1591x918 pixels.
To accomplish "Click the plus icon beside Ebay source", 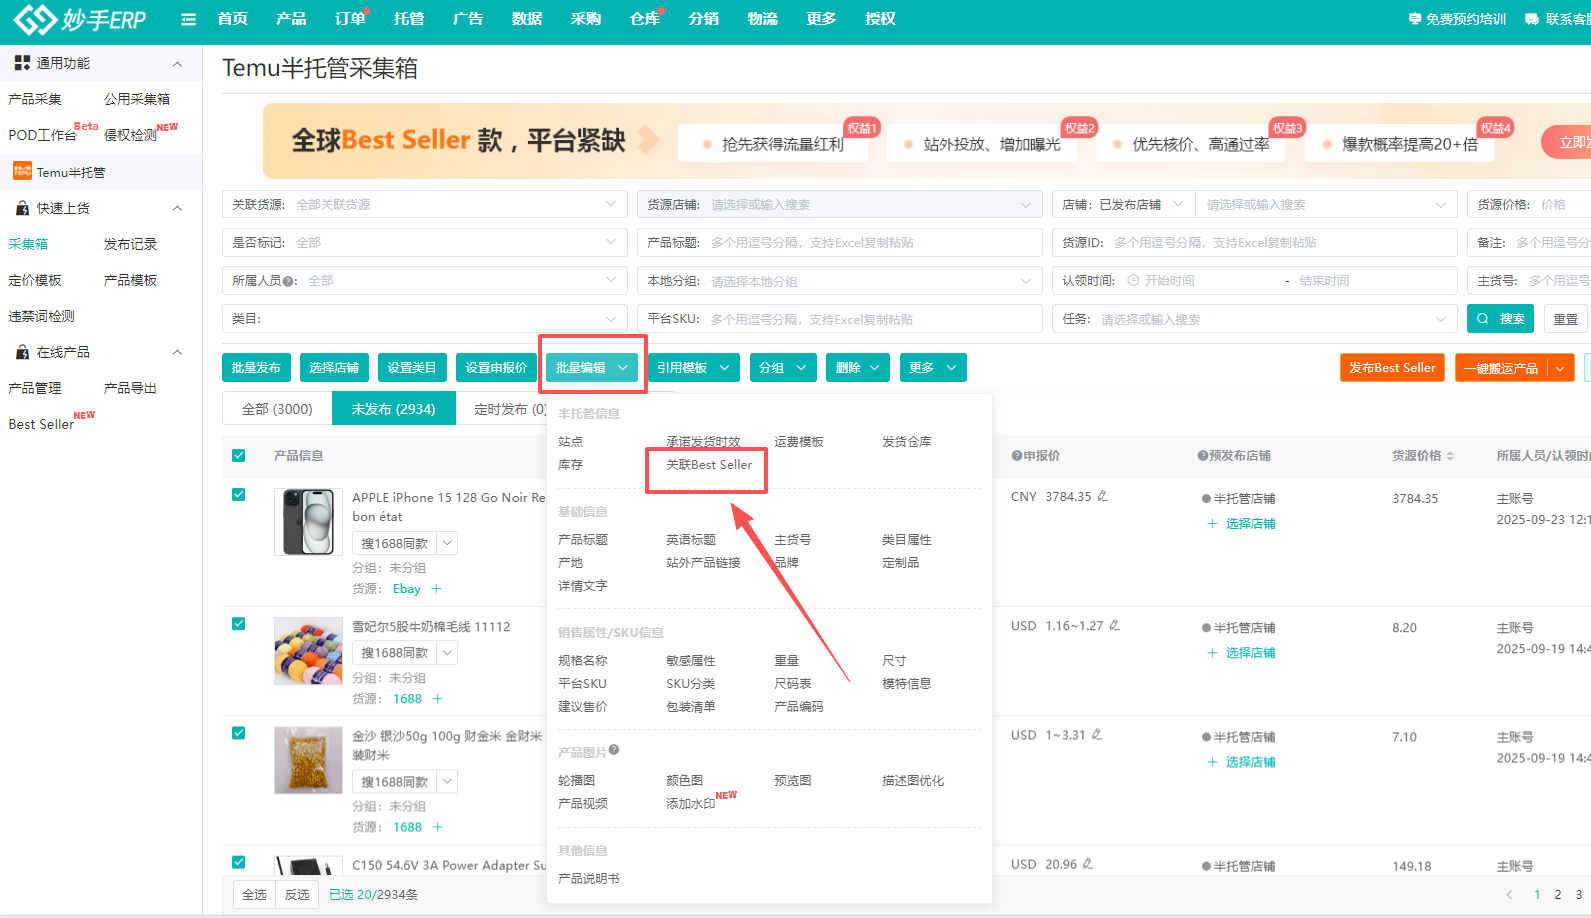I will click(x=436, y=589).
